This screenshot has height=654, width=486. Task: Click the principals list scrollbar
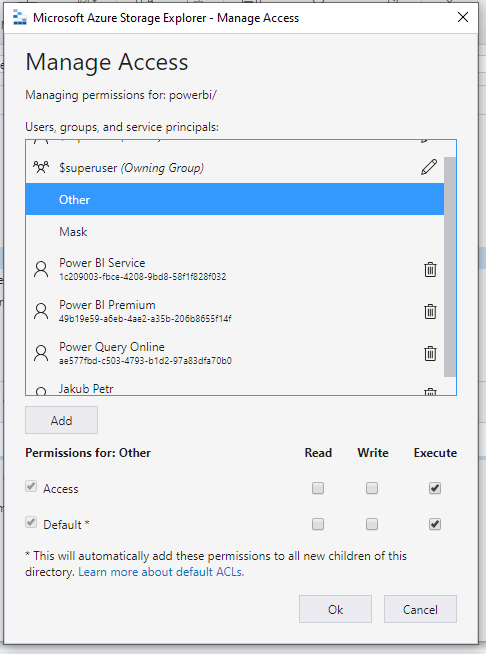point(450,267)
